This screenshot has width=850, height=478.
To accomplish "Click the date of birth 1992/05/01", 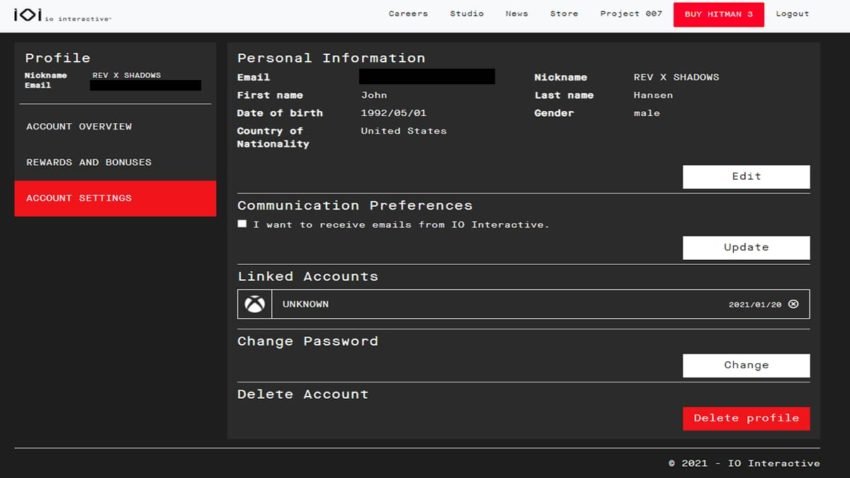I will click(x=394, y=113).
